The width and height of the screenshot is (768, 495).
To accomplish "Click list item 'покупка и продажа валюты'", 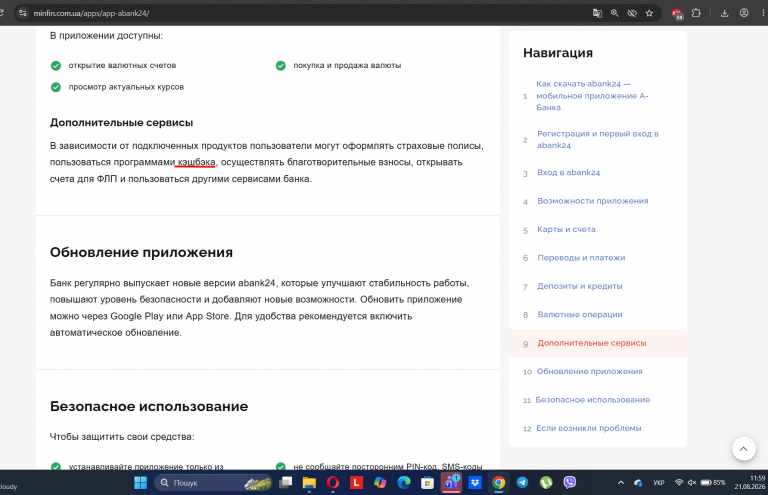I will (x=347, y=65).
